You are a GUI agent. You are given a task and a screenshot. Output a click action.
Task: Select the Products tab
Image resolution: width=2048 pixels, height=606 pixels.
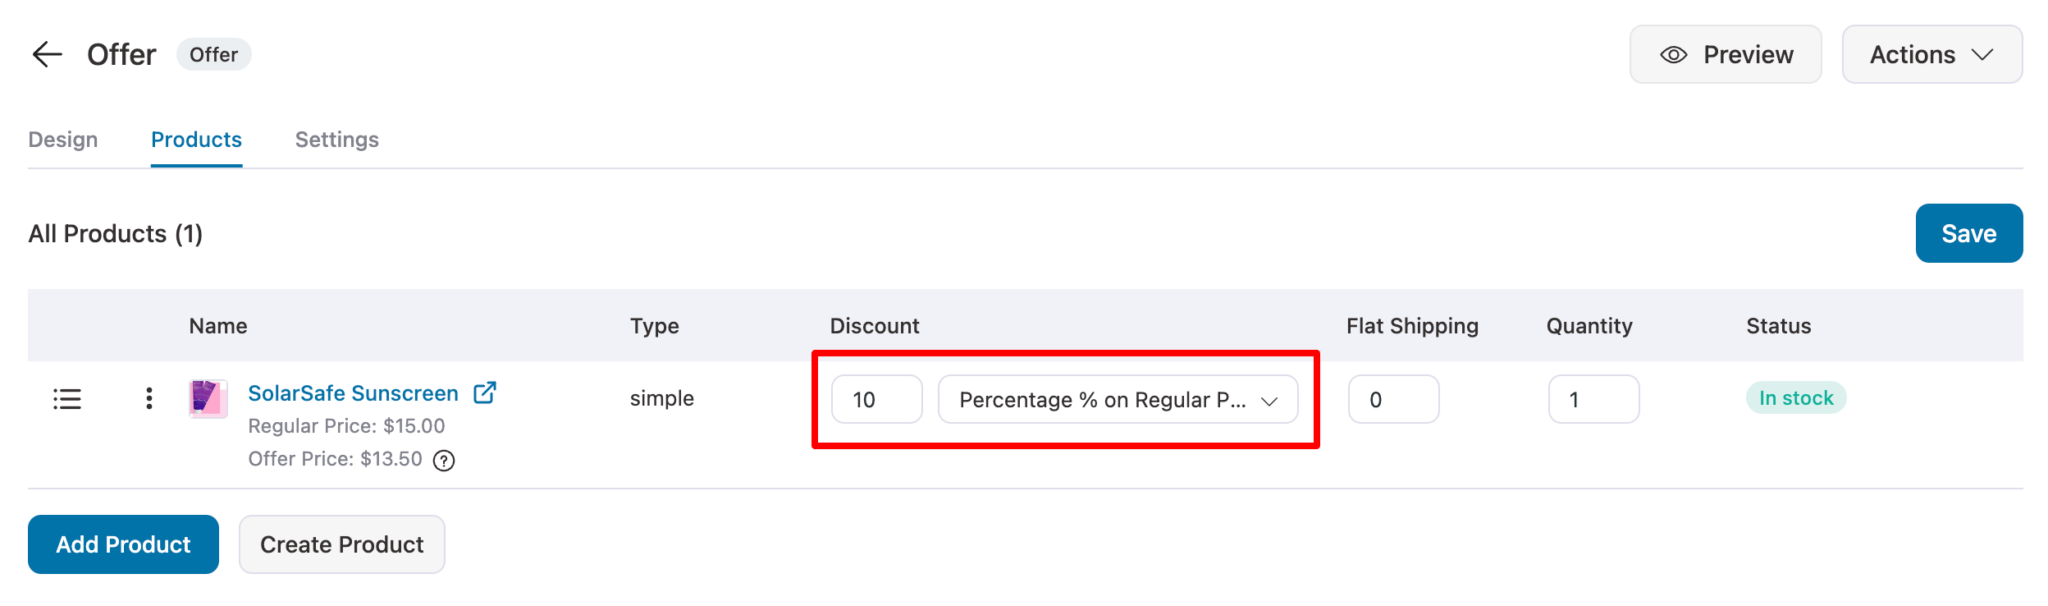[196, 139]
